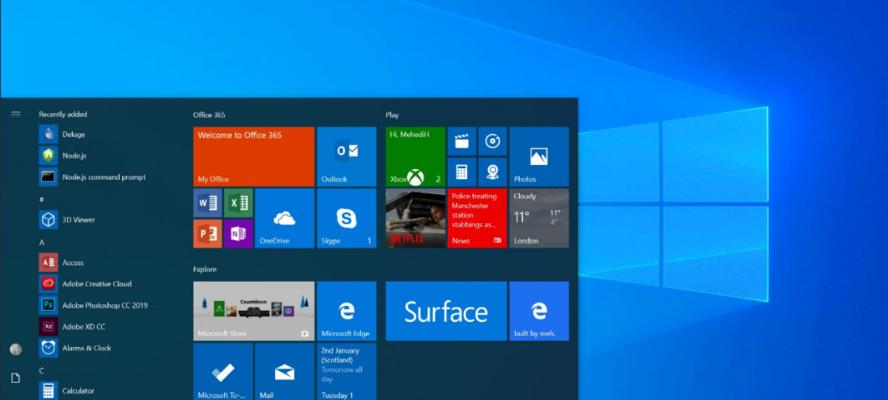Open the Edge tile labelled built by mehedi
Image resolution: width=888 pixels, height=400 pixels.
point(539,311)
